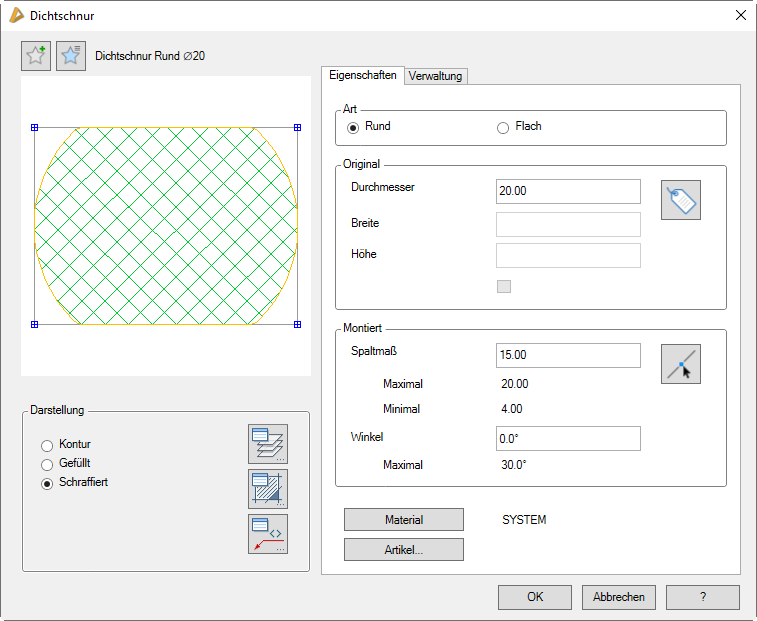The width and height of the screenshot is (757, 621).
Task: Click the top-left blue handle in preview
Action: (34, 128)
